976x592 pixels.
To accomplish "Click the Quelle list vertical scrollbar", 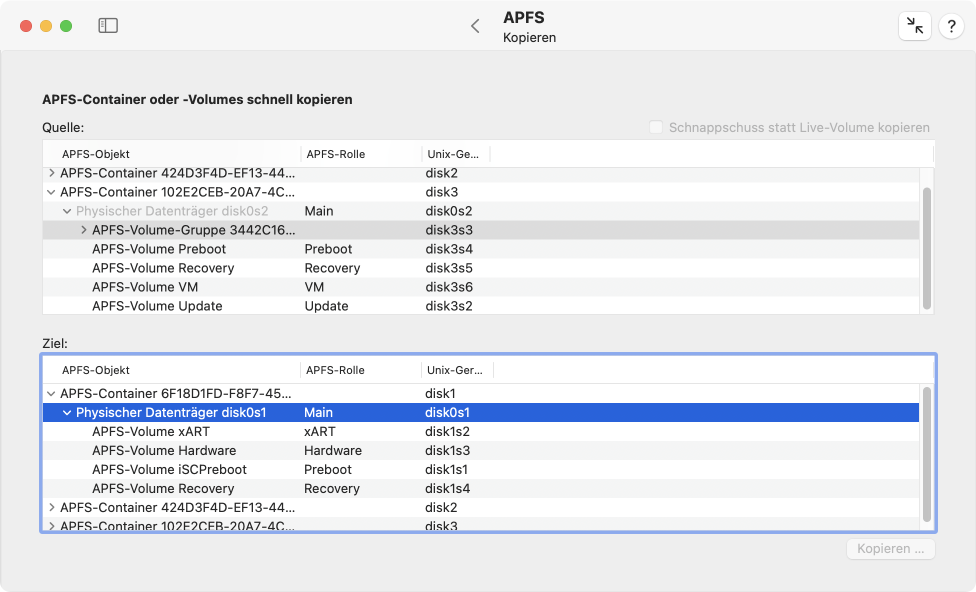I will 927,248.
